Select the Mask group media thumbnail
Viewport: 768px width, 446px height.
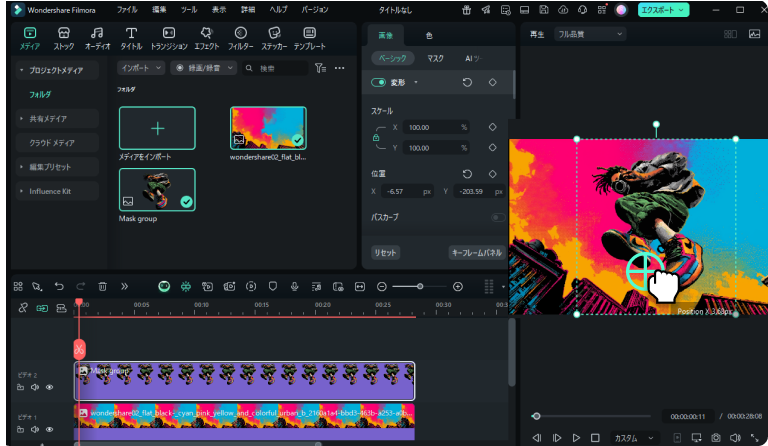pyautogui.click(x=157, y=190)
